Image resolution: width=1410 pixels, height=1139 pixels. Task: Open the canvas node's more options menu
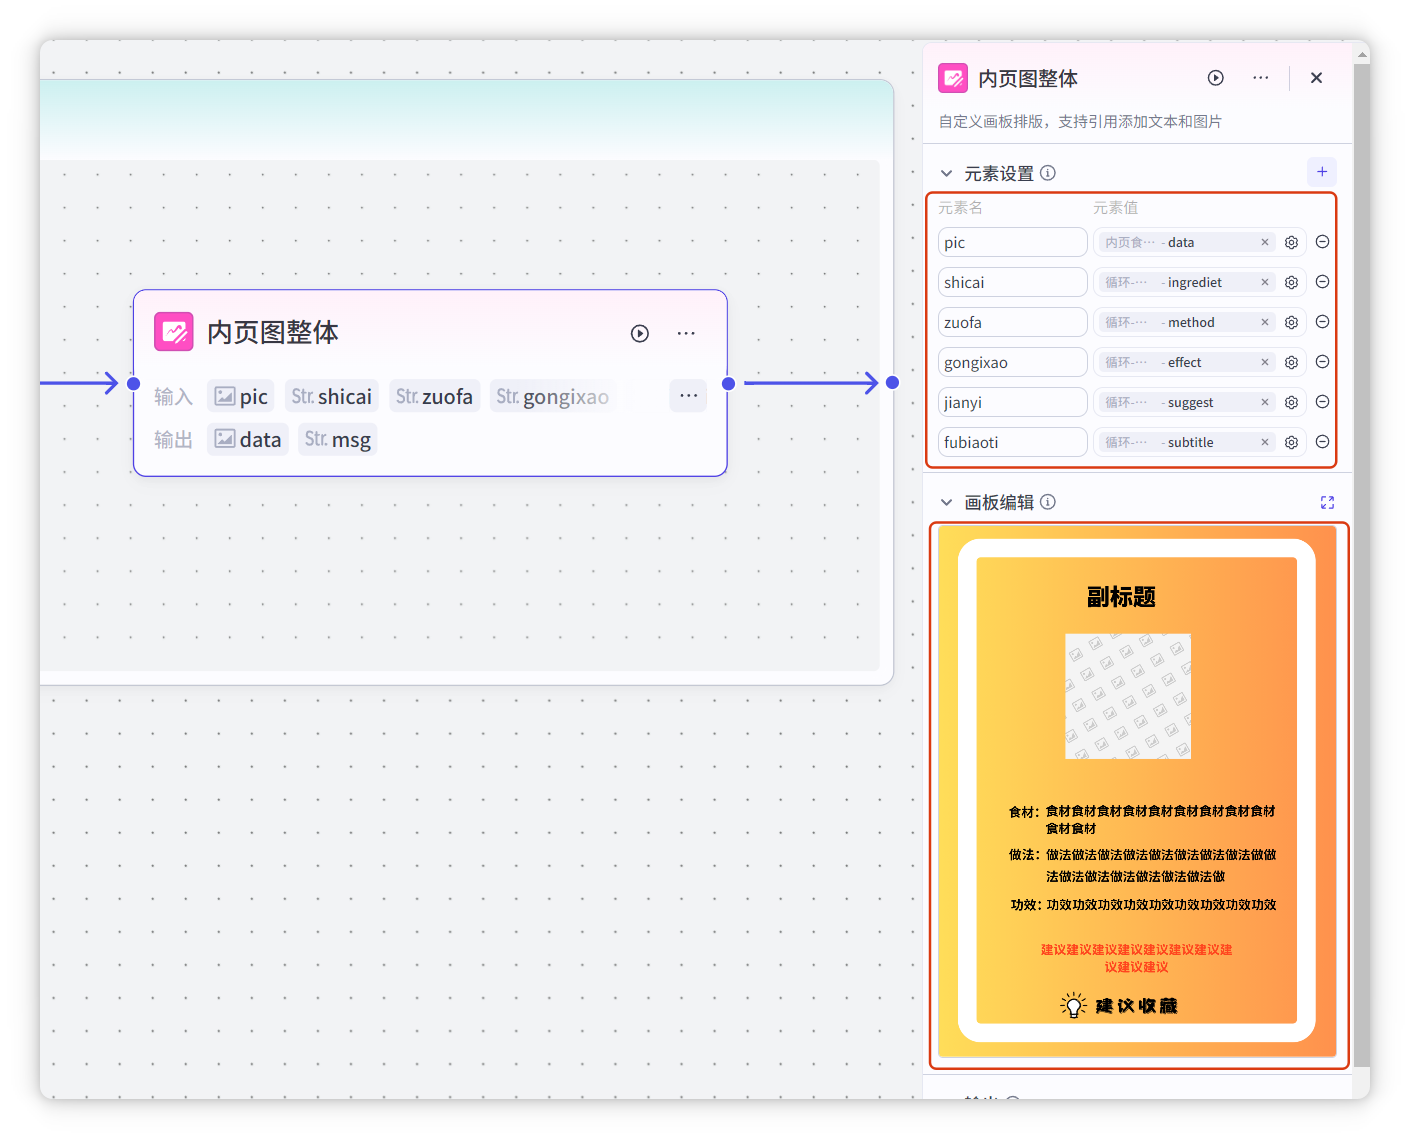[x=686, y=334]
